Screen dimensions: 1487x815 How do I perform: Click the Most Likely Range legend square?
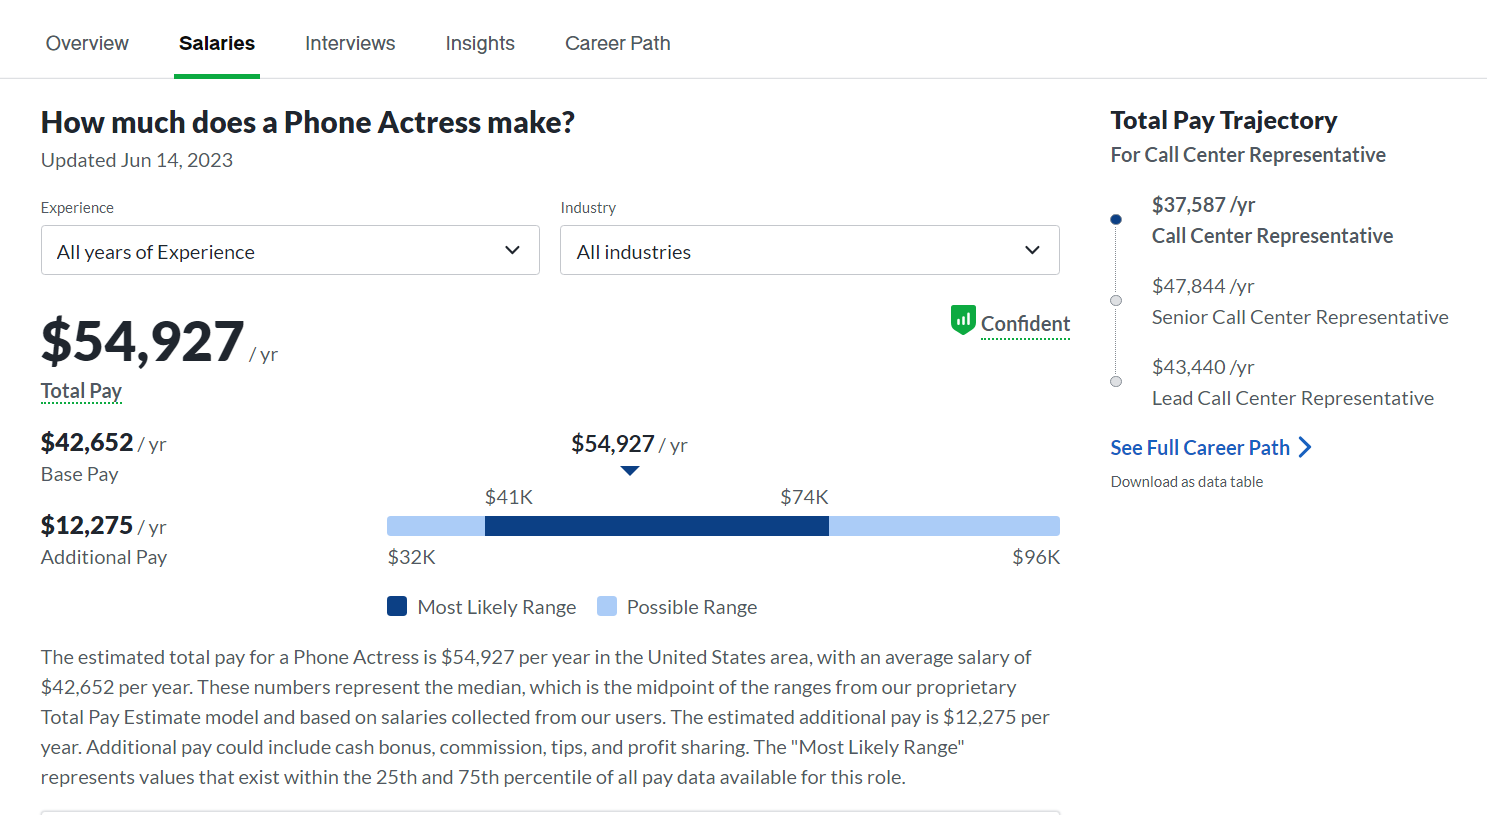click(397, 606)
